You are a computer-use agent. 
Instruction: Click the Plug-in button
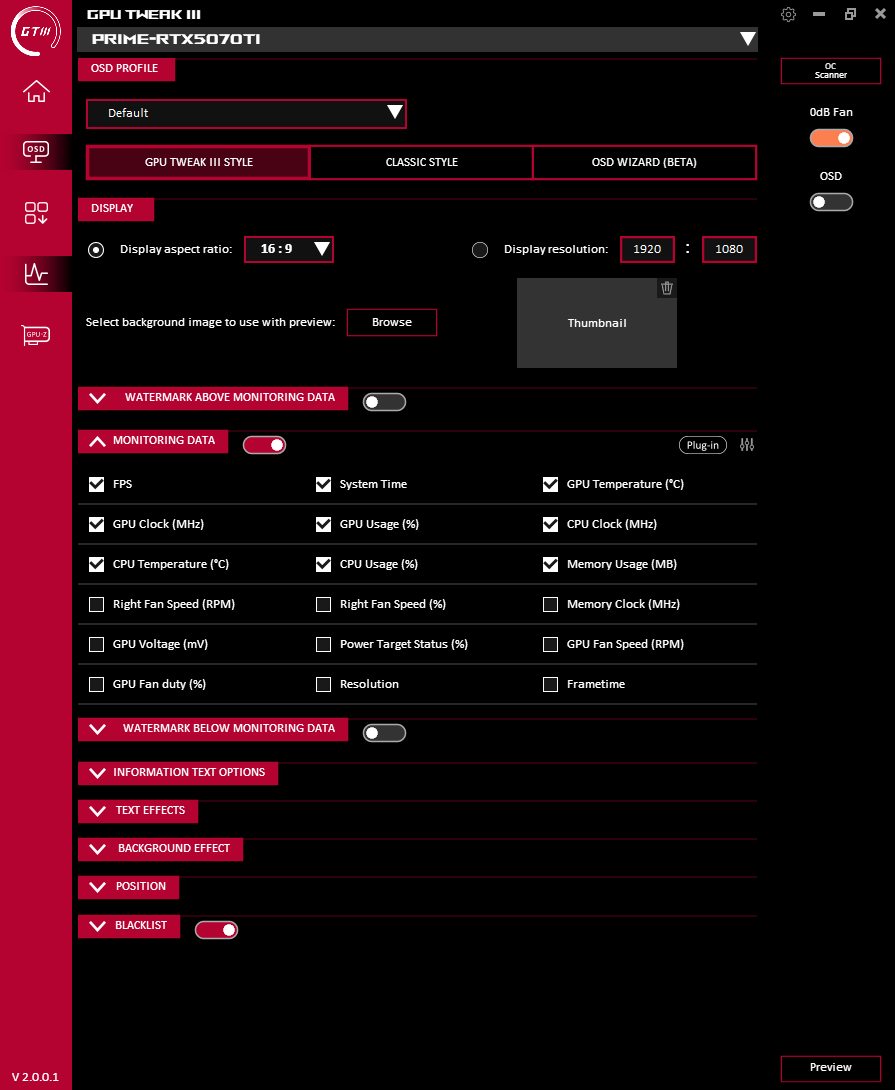click(x=702, y=445)
